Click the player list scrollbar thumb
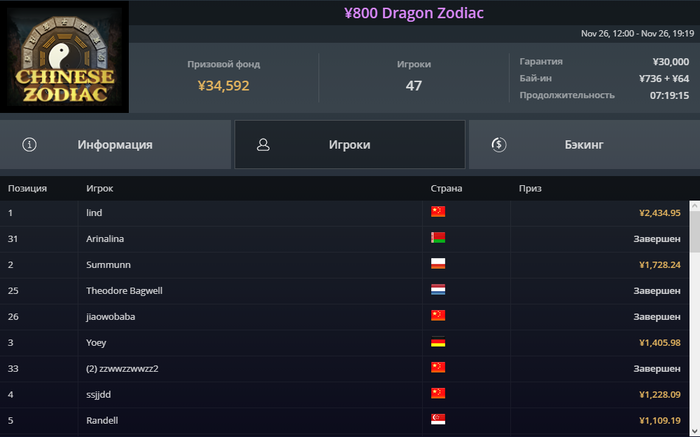700x437 pixels. [x=695, y=231]
